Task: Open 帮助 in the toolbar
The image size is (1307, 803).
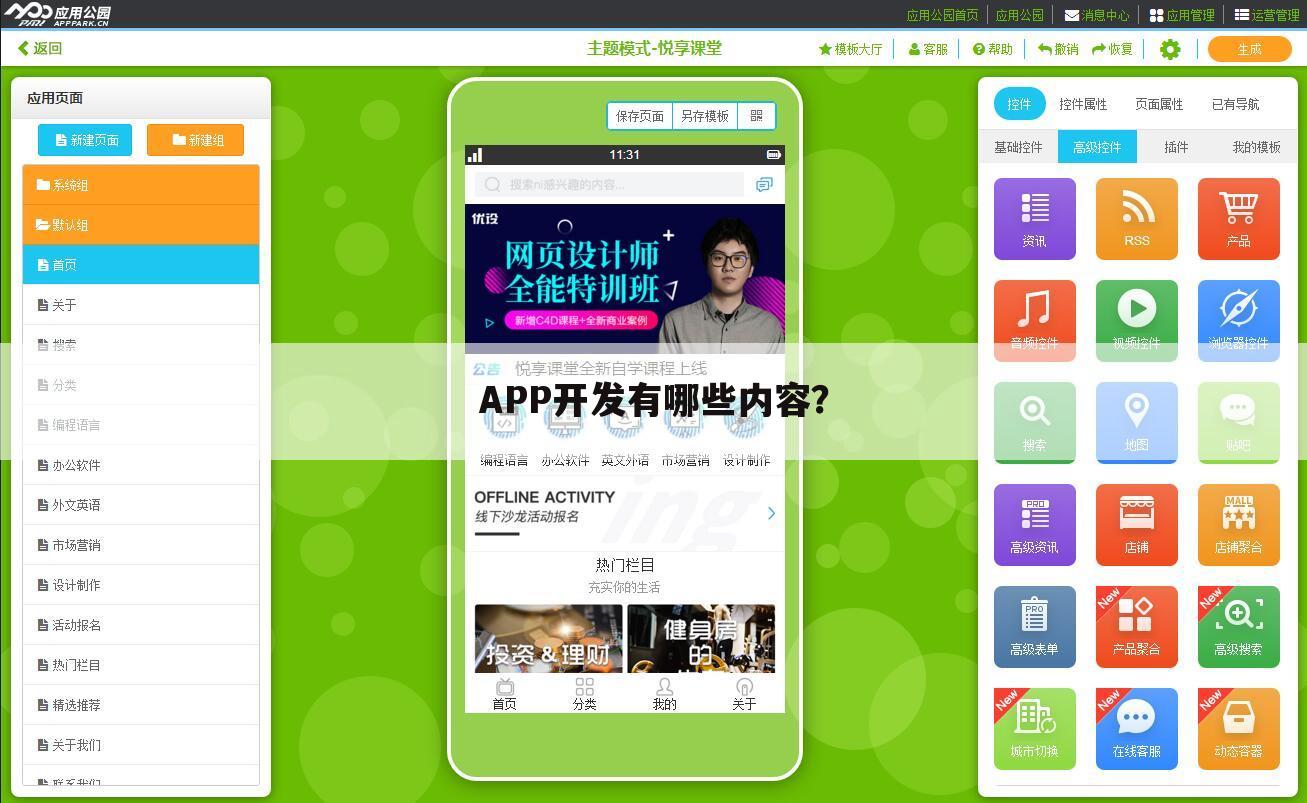Action: 993,49
